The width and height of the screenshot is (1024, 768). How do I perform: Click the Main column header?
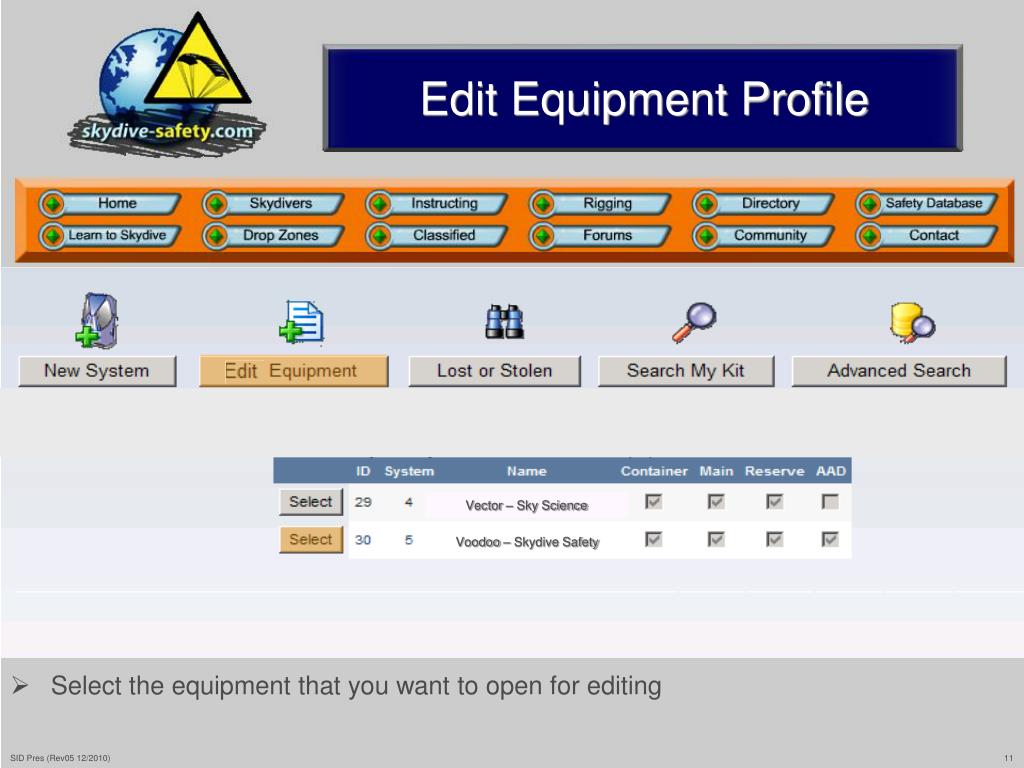click(716, 471)
